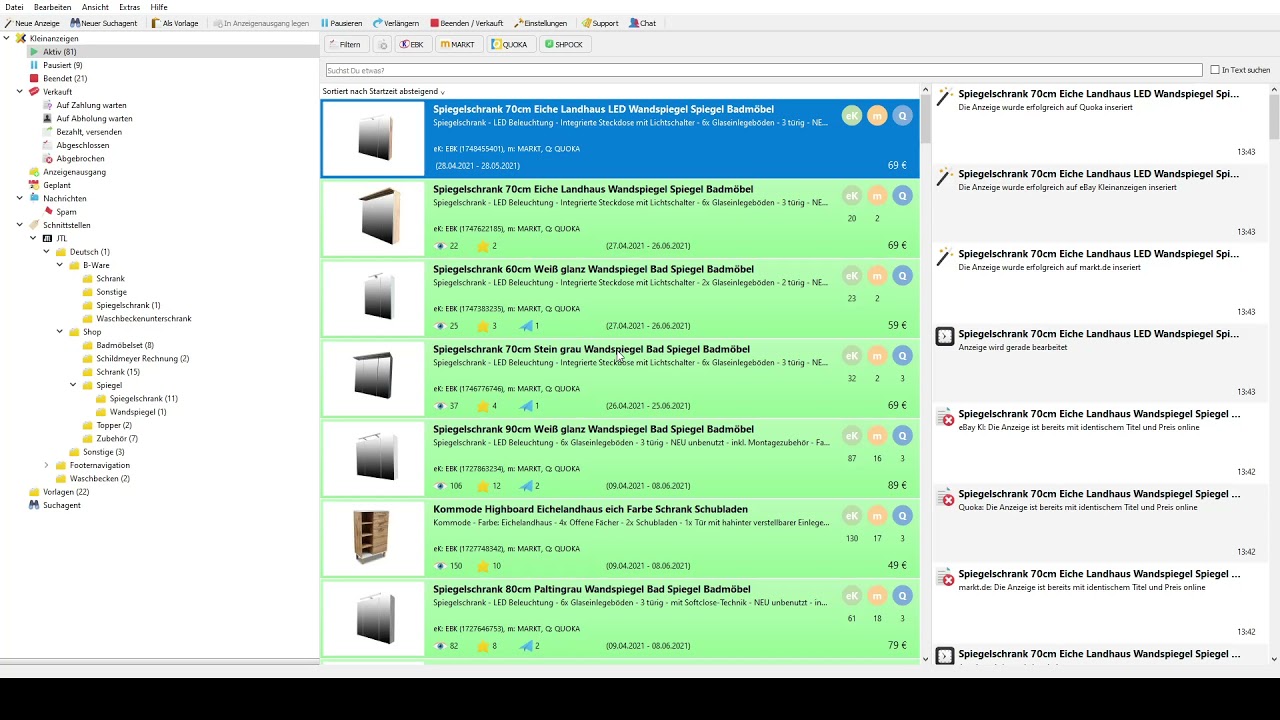Open the 'Sortiert nach Startzeit absteigend' sort dropdown
Screen dimensions: 1280x720
click(x=383, y=91)
